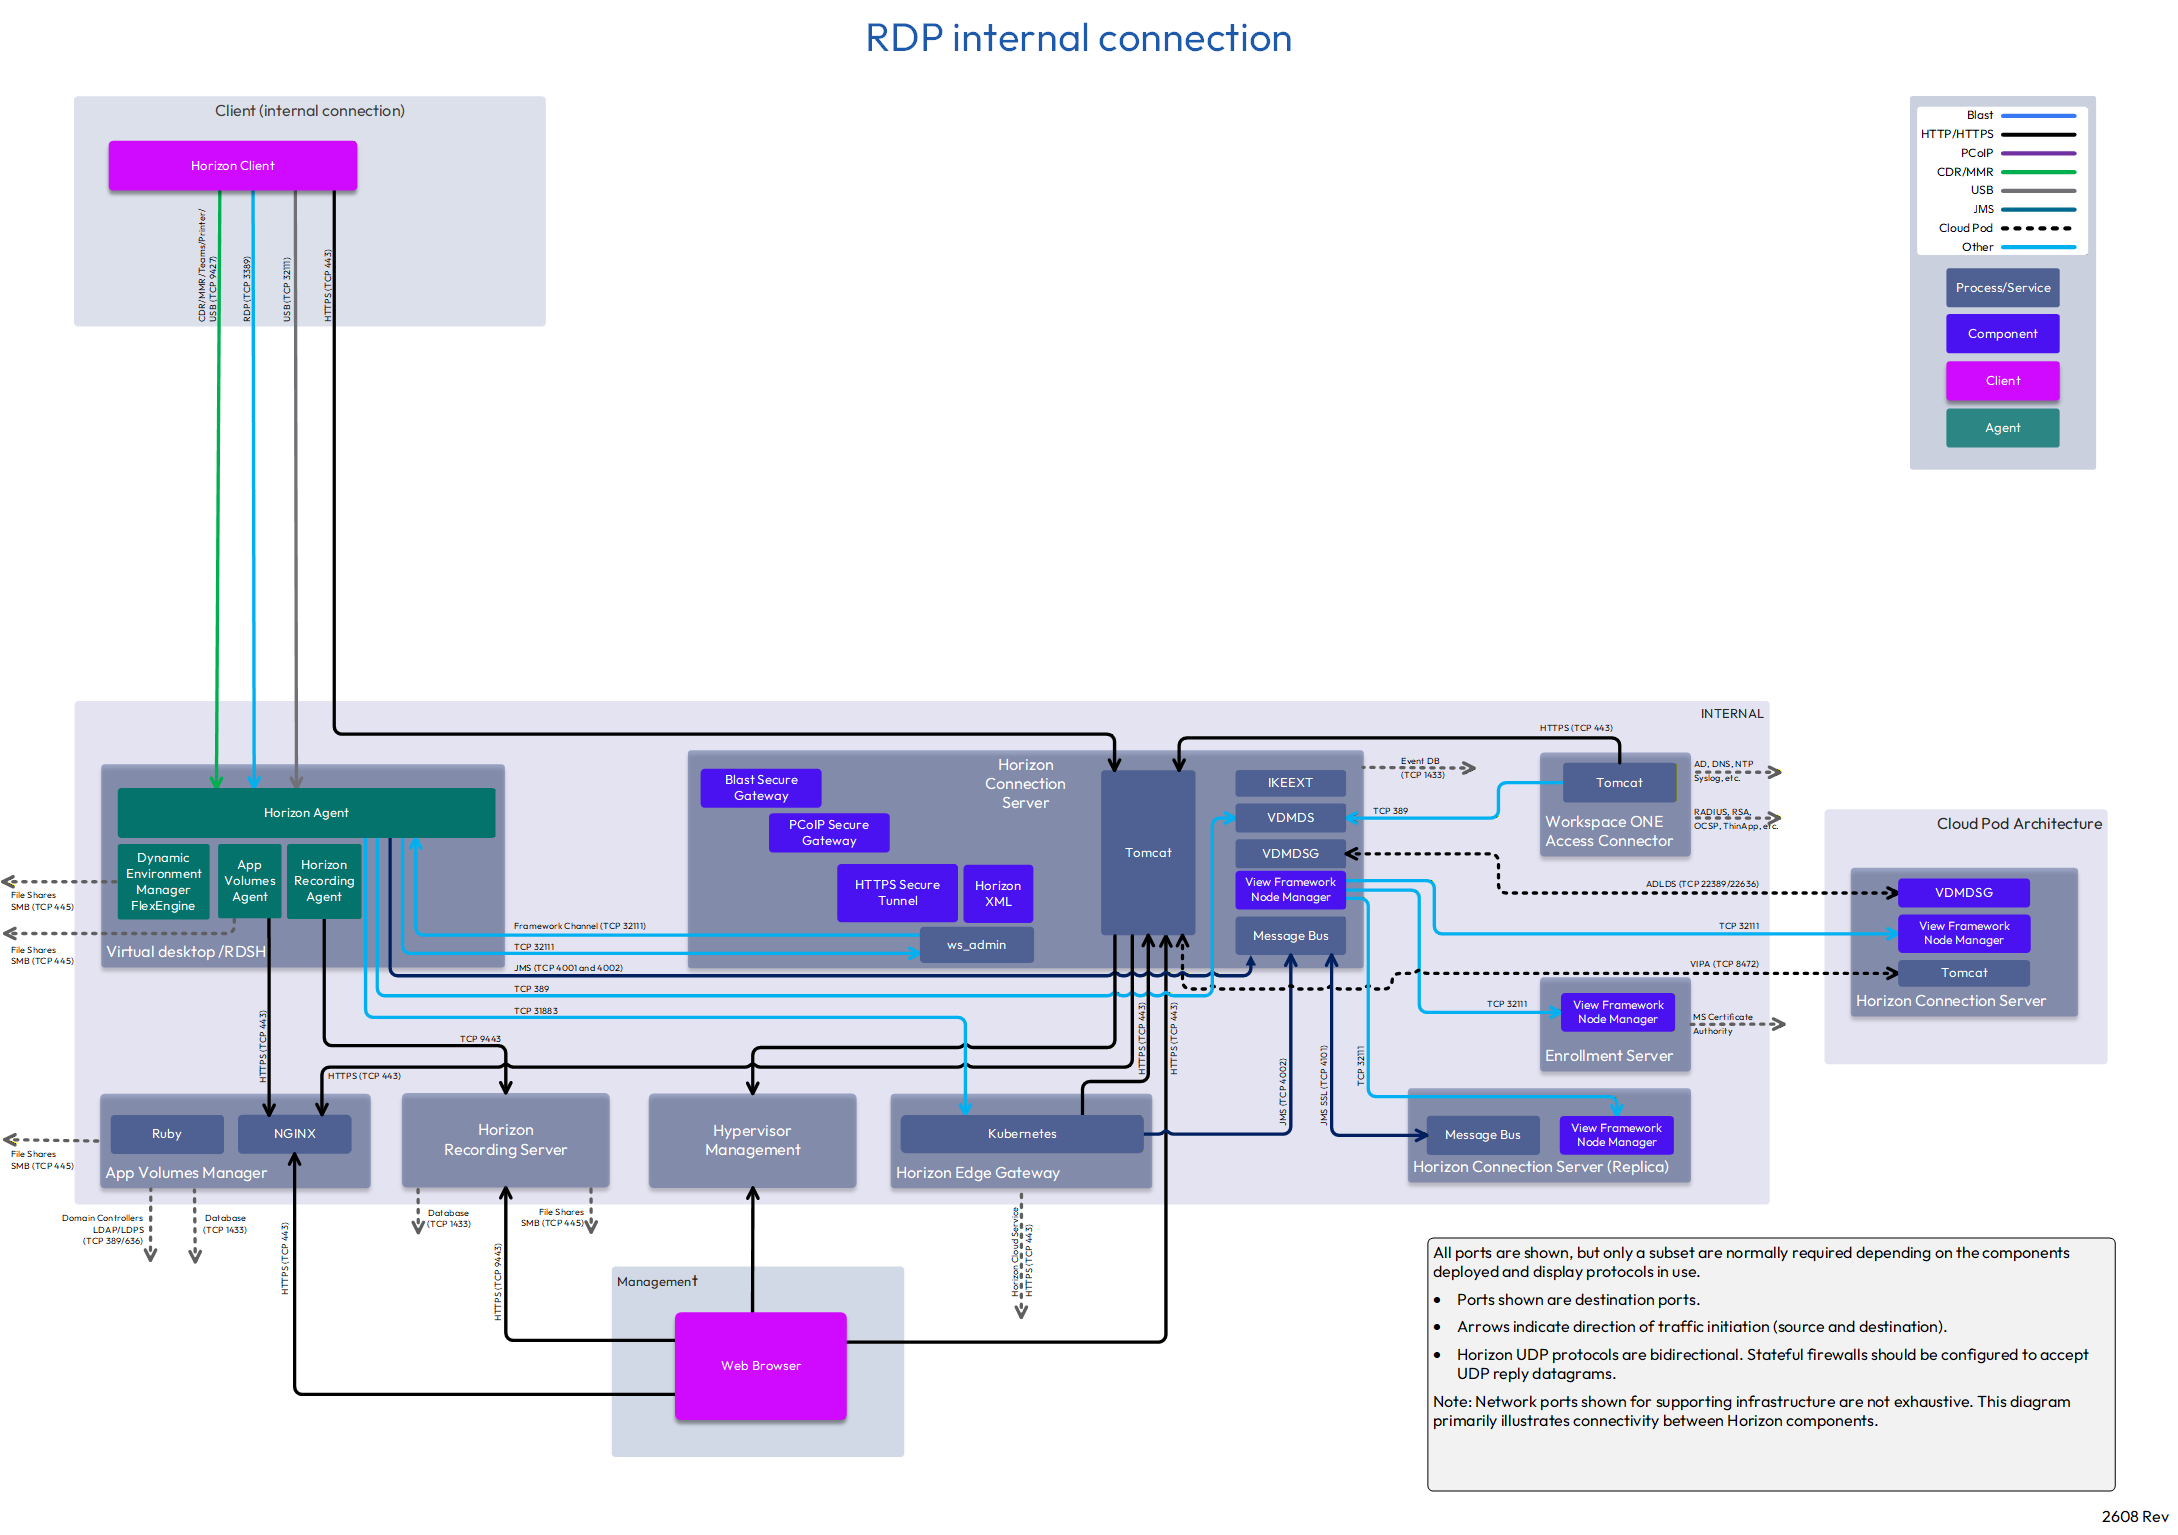The width and height of the screenshot is (2178, 1535).
Task: Select the Message Bus in Connection Server
Action: (1290, 936)
